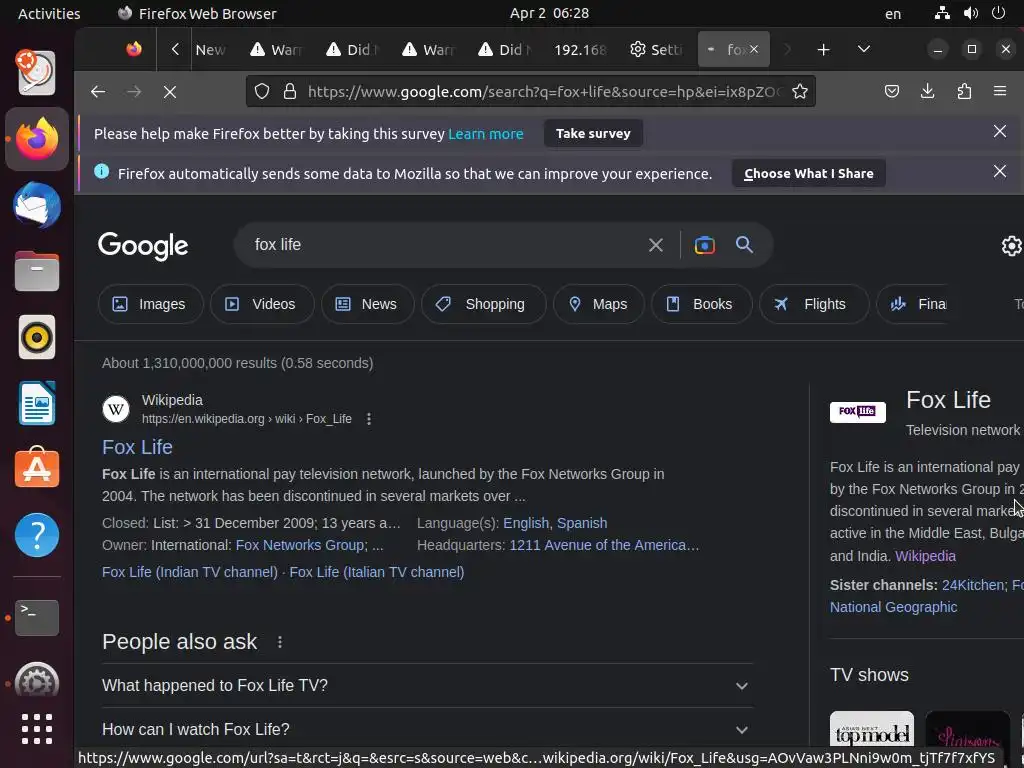Image resolution: width=1024 pixels, height=768 pixels.
Task: Clear the Google search box text
Action: point(656,245)
